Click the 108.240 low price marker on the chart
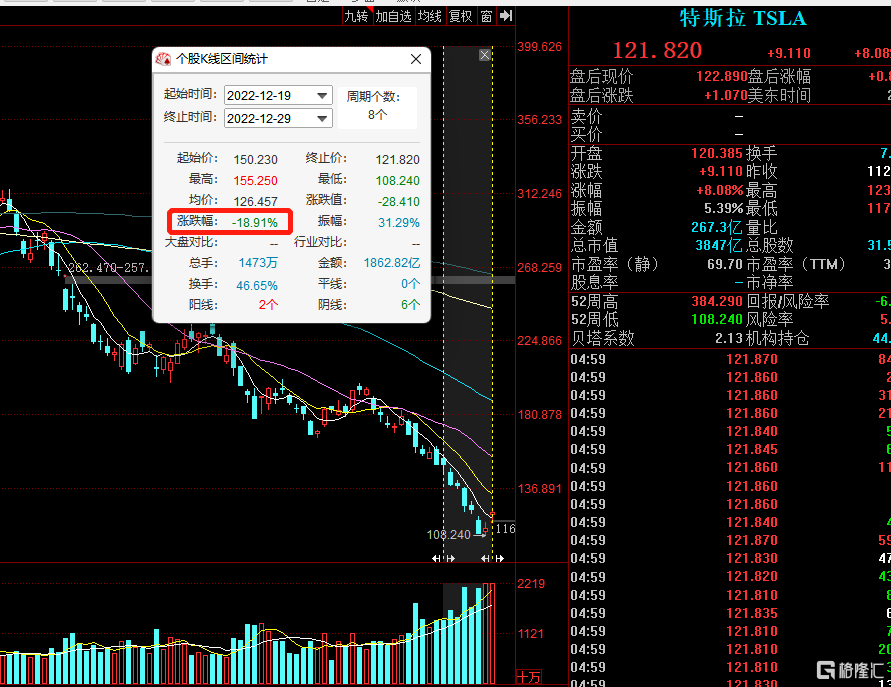Screen dimensions: 891x687 [448, 535]
